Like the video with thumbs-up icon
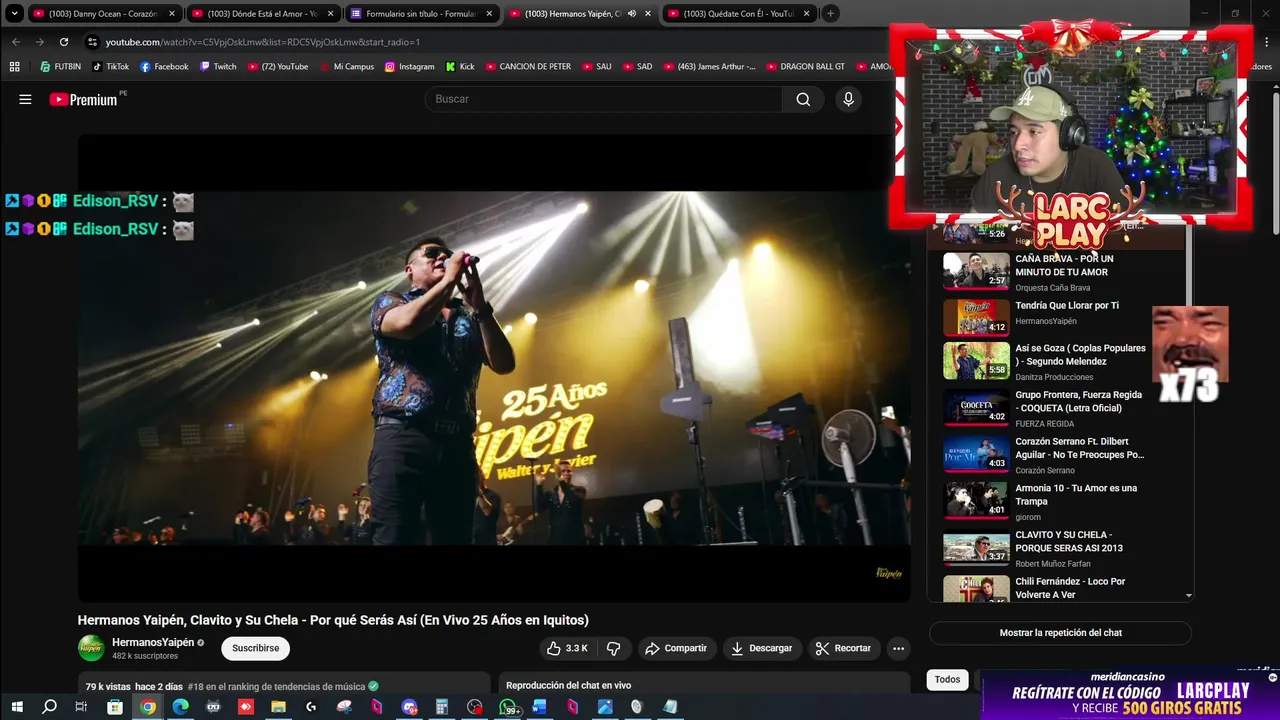This screenshot has height=720, width=1280. coord(567,648)
